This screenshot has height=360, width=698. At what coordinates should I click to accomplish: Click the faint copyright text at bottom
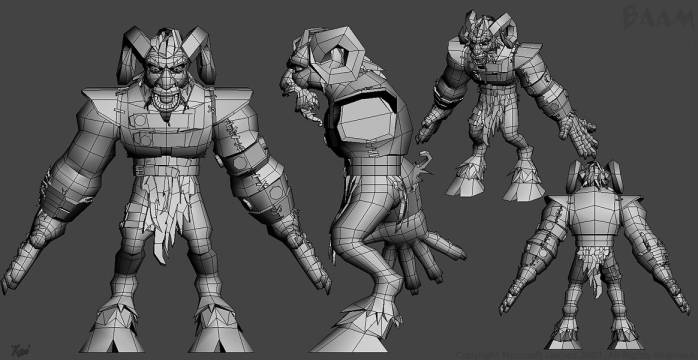pyautogui.click(x=574, y=356)
